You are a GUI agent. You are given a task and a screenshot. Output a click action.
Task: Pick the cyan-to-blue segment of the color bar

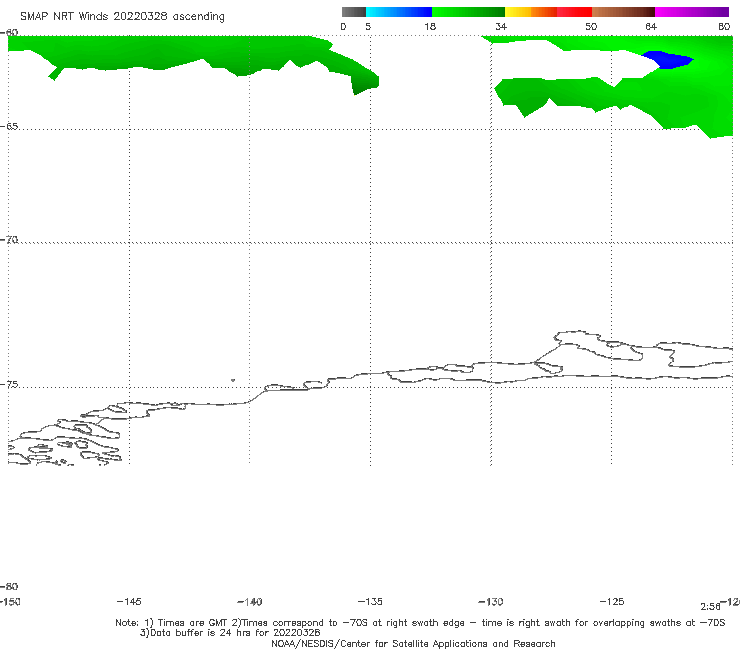pyautogui.click(x=399, y=12)
